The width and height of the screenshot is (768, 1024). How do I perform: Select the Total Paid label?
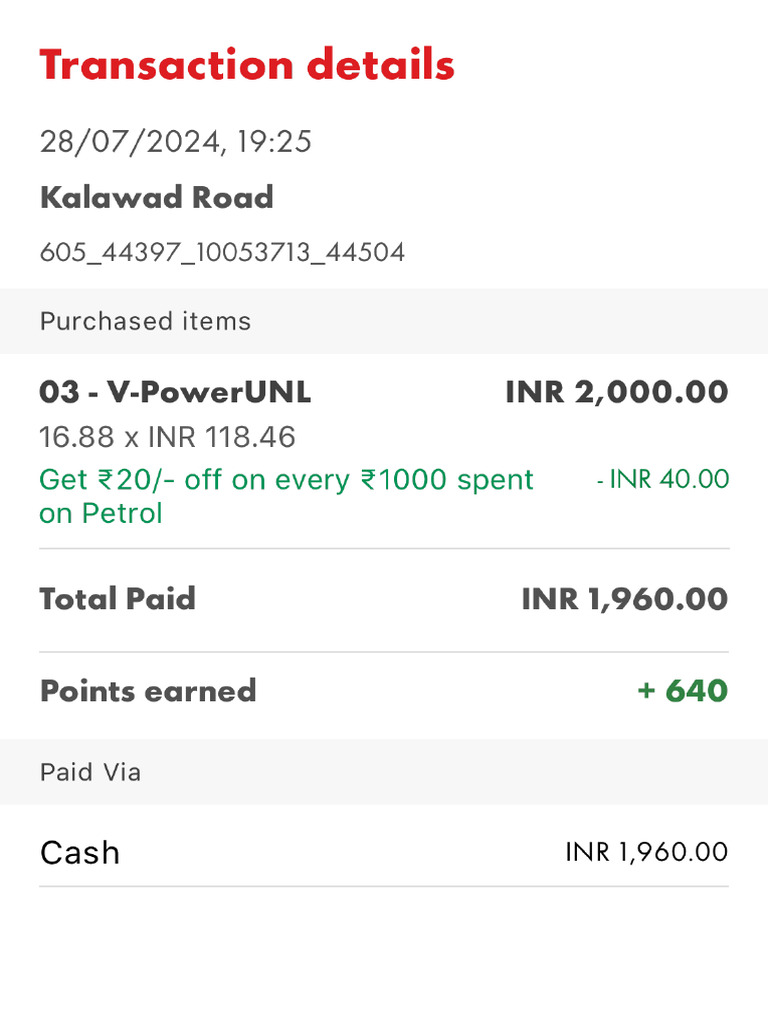(x=117, y=599)
